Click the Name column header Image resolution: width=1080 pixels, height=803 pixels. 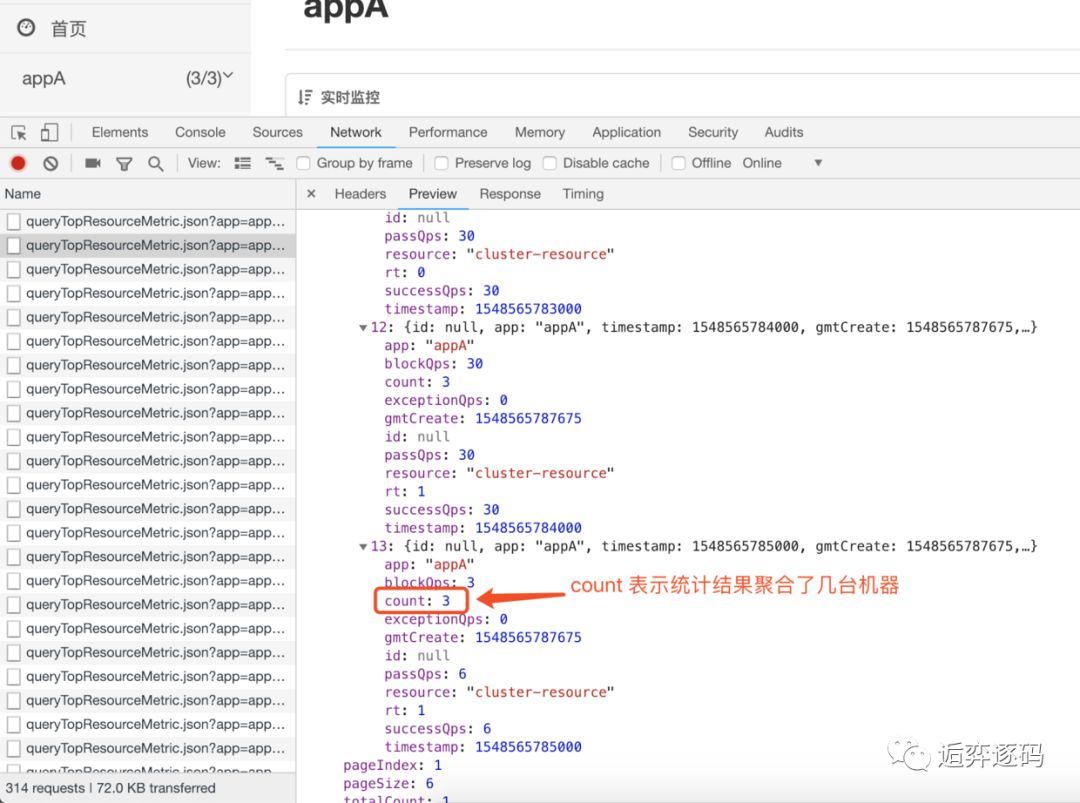tap(23, 194)
